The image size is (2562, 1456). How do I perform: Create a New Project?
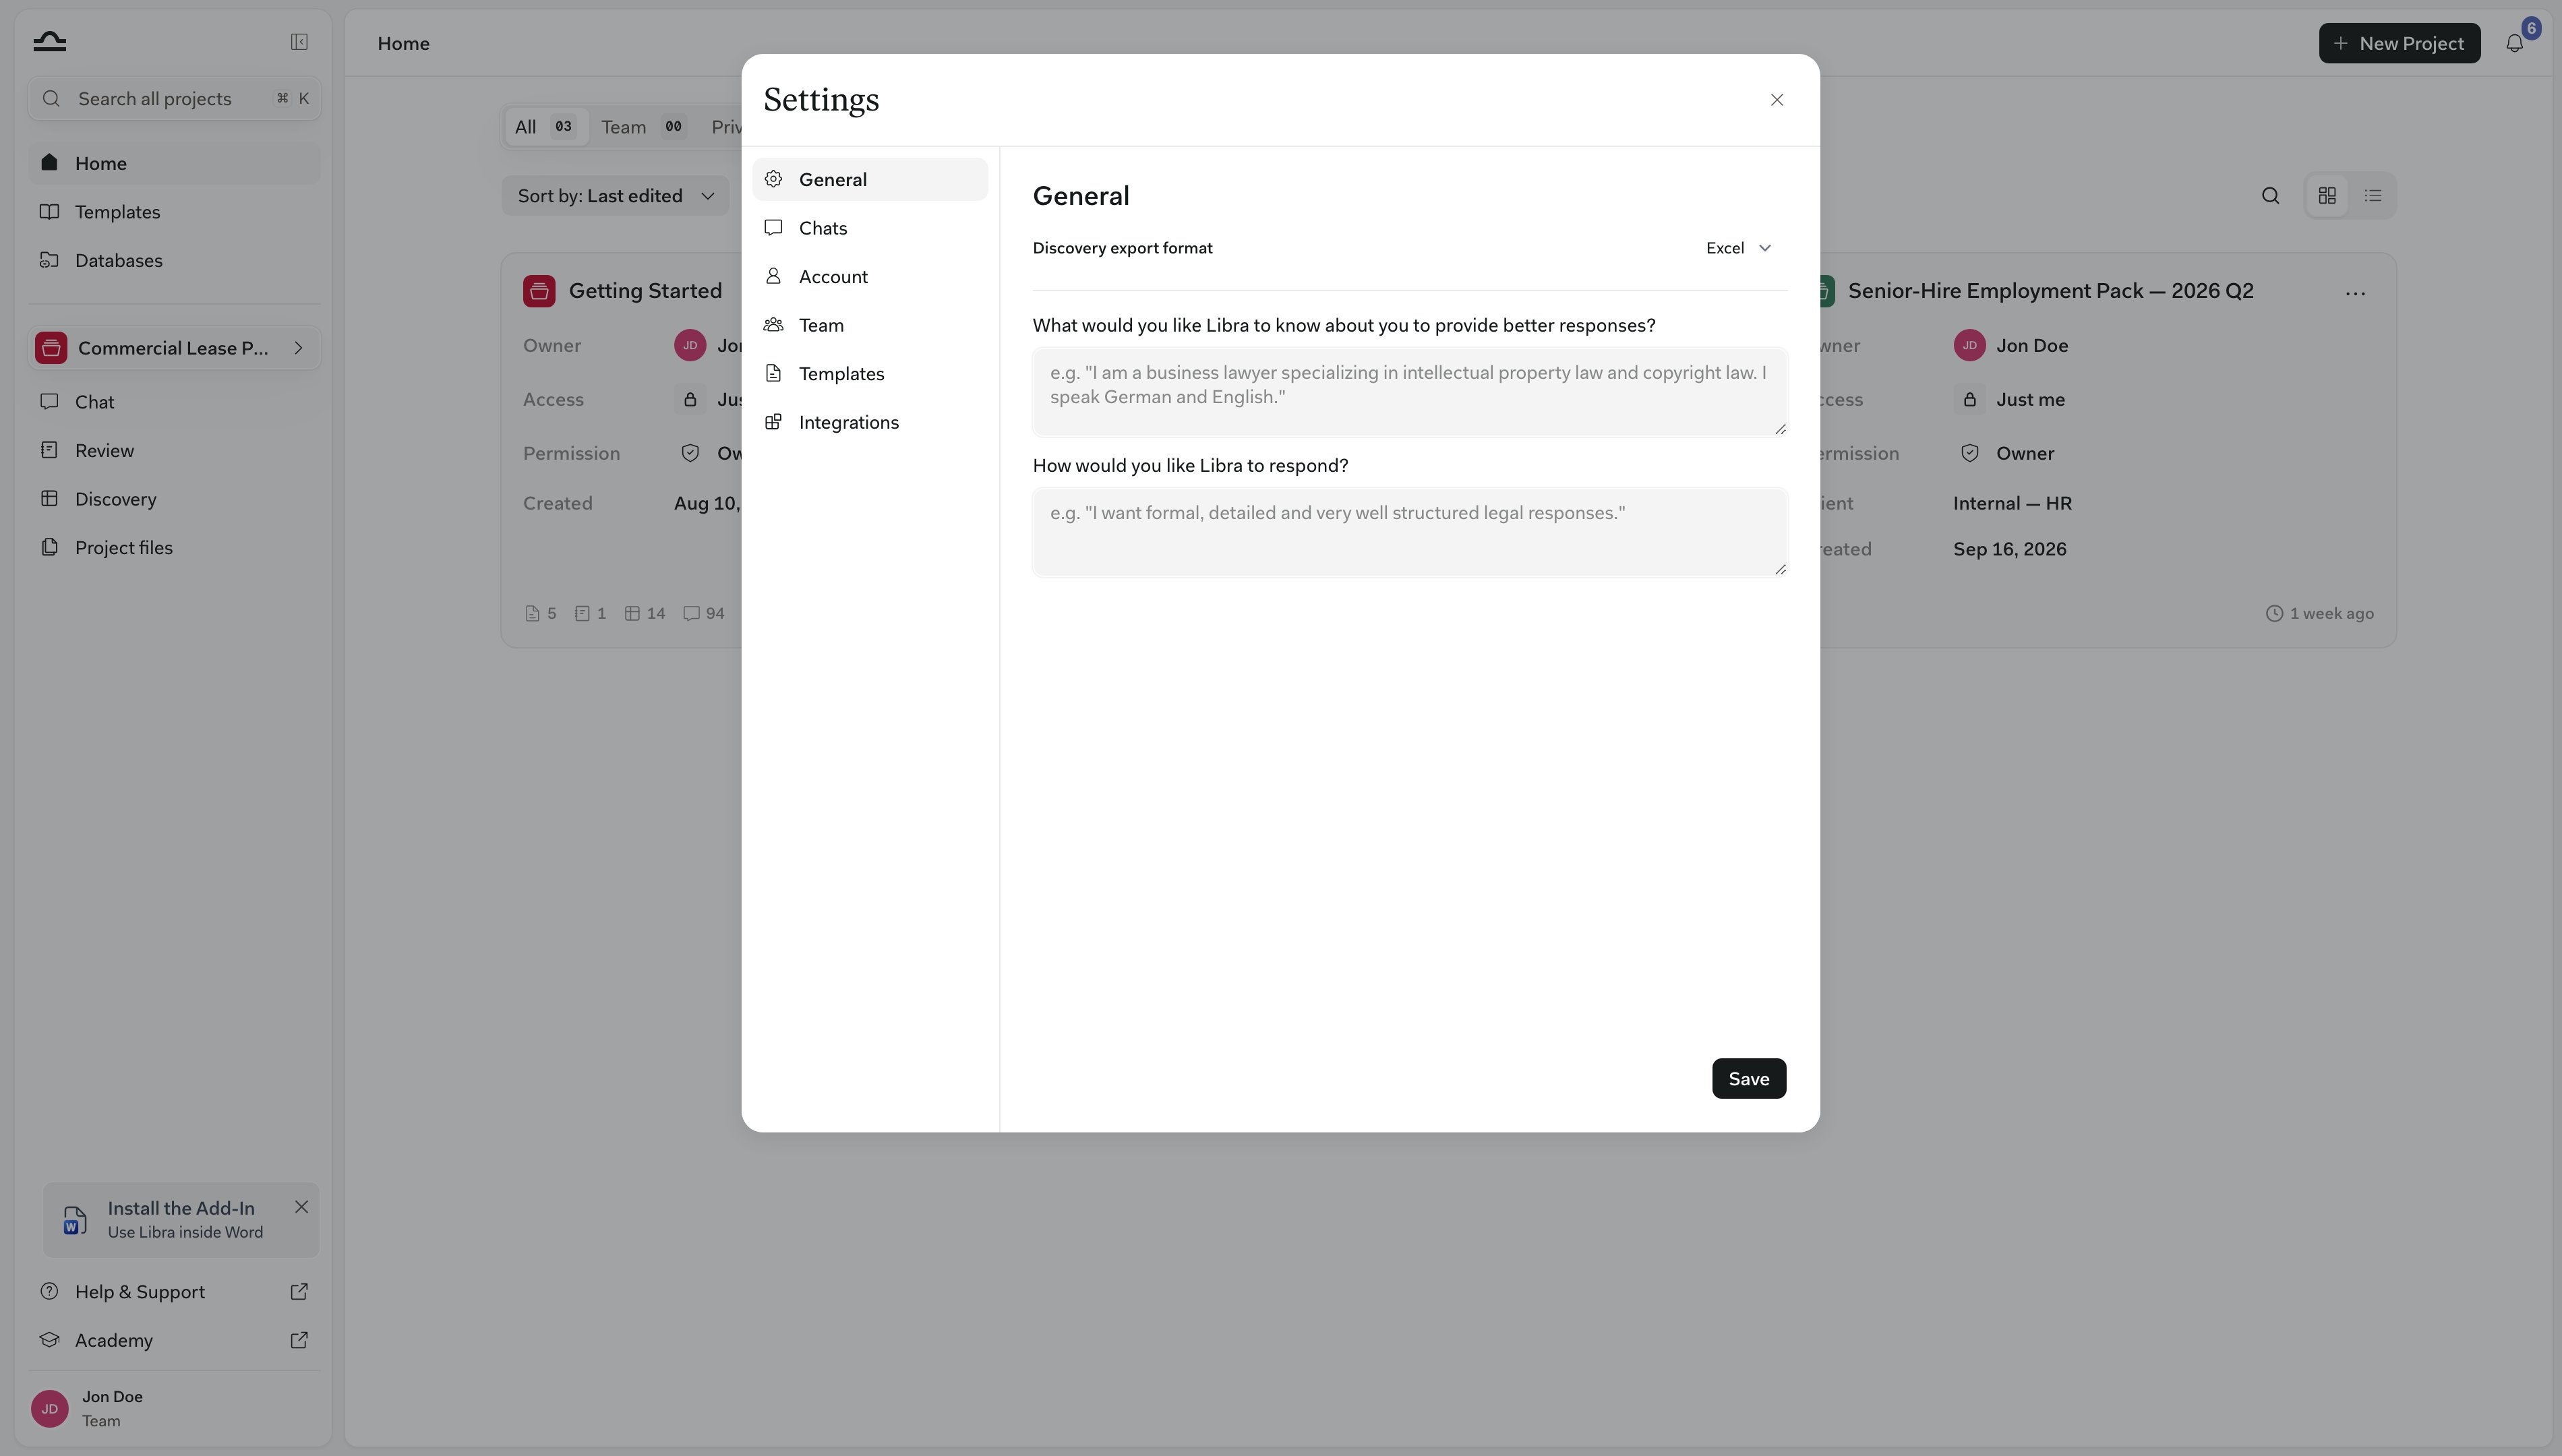coord(2399,43)
